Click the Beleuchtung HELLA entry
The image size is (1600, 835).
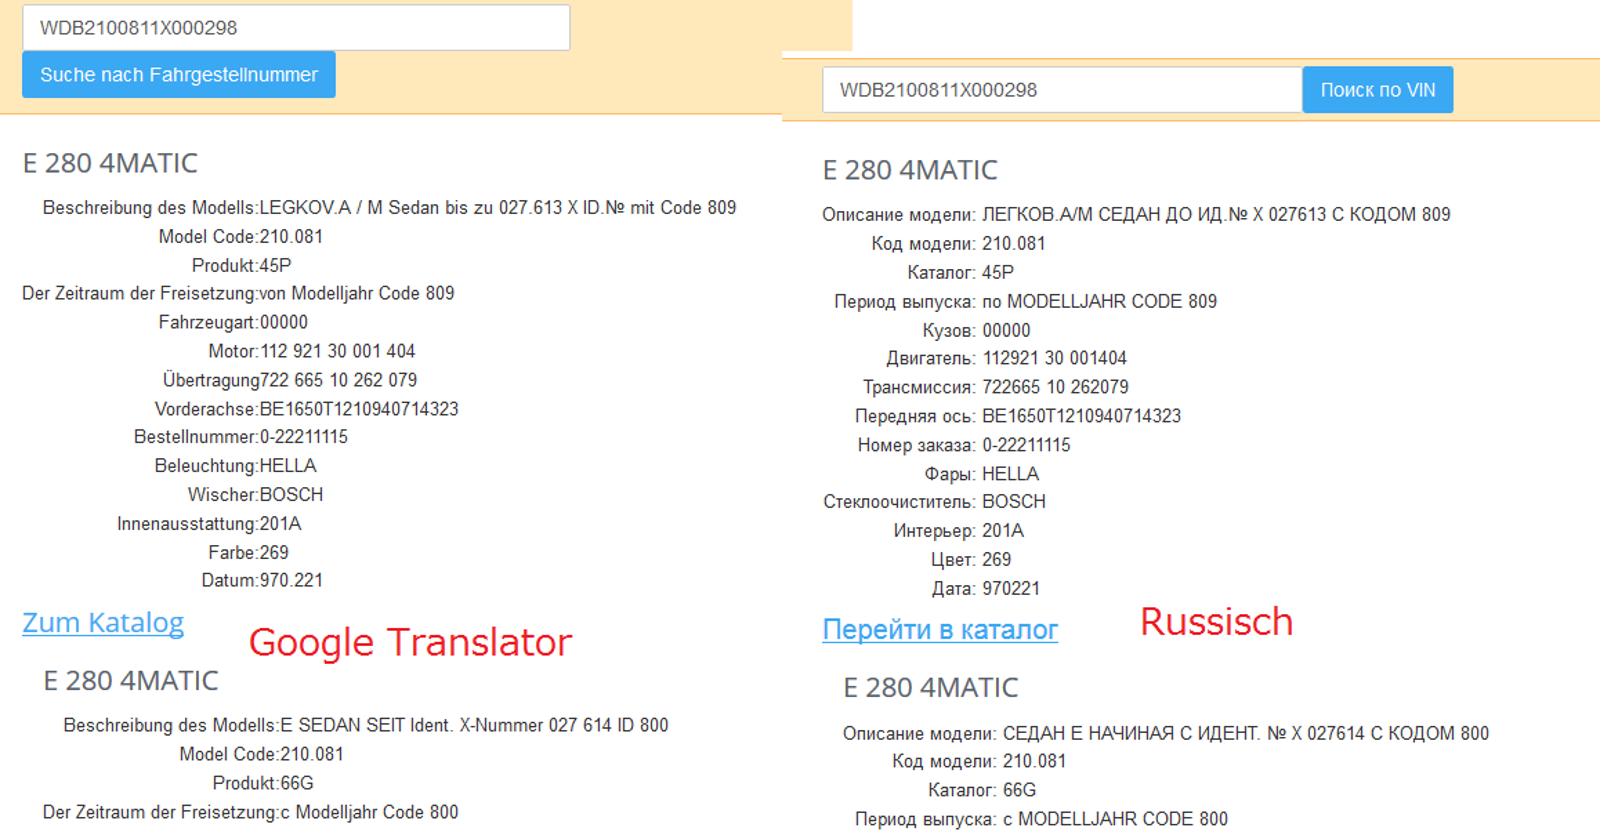coord(287,466)
